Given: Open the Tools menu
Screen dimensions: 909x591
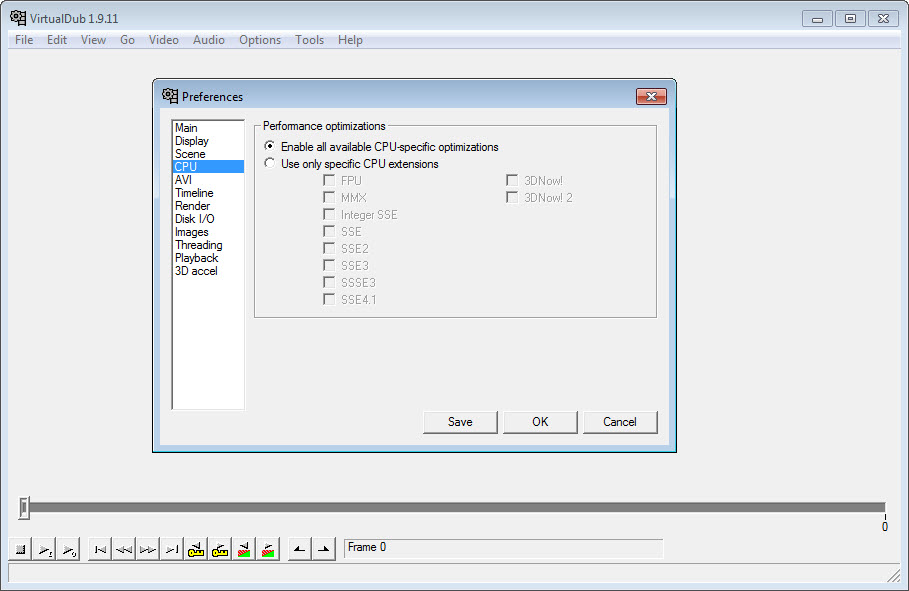Looking at the screenshot, I should tap(309, 39).
